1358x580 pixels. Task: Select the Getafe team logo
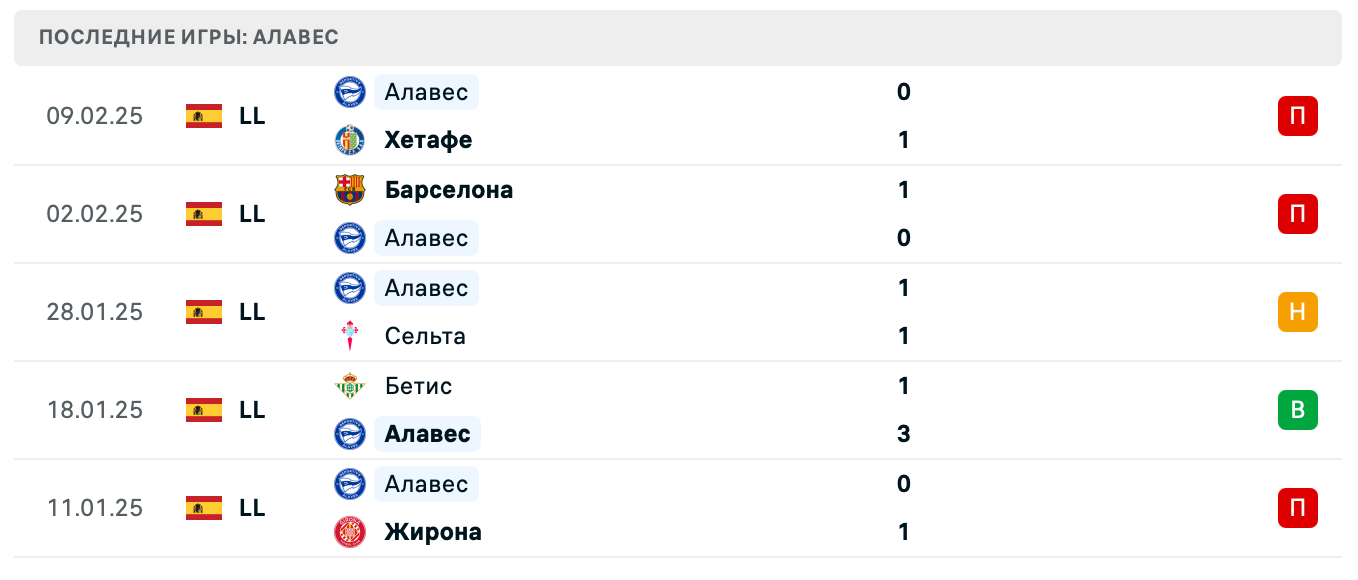point(349,140)
